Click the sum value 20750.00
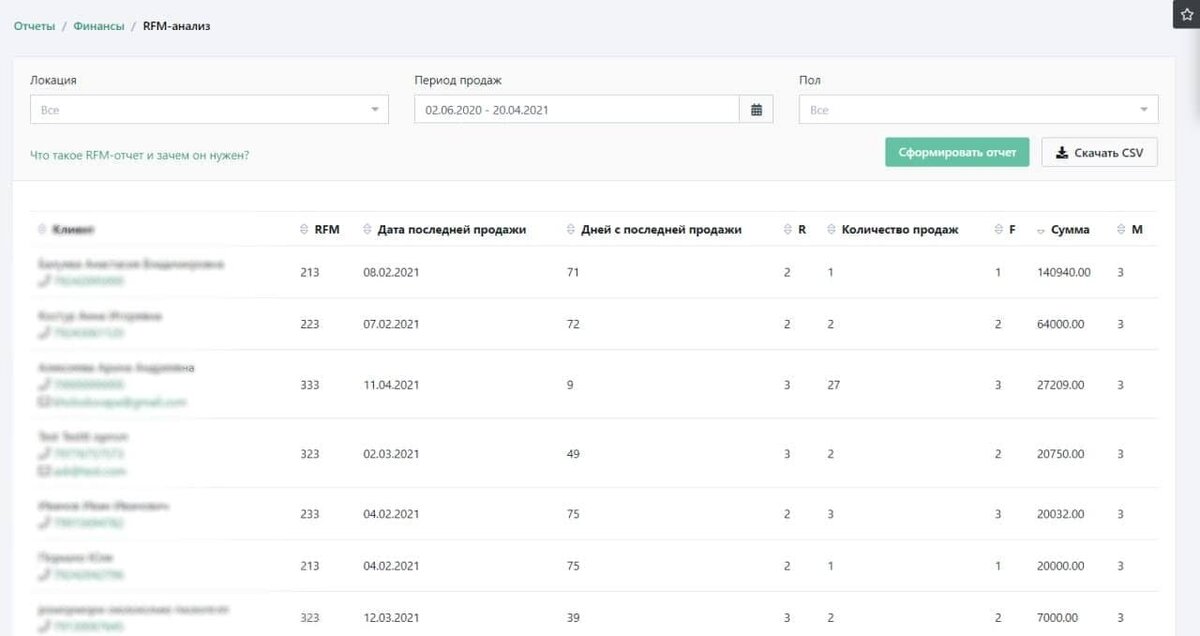 click(1061, 454)
